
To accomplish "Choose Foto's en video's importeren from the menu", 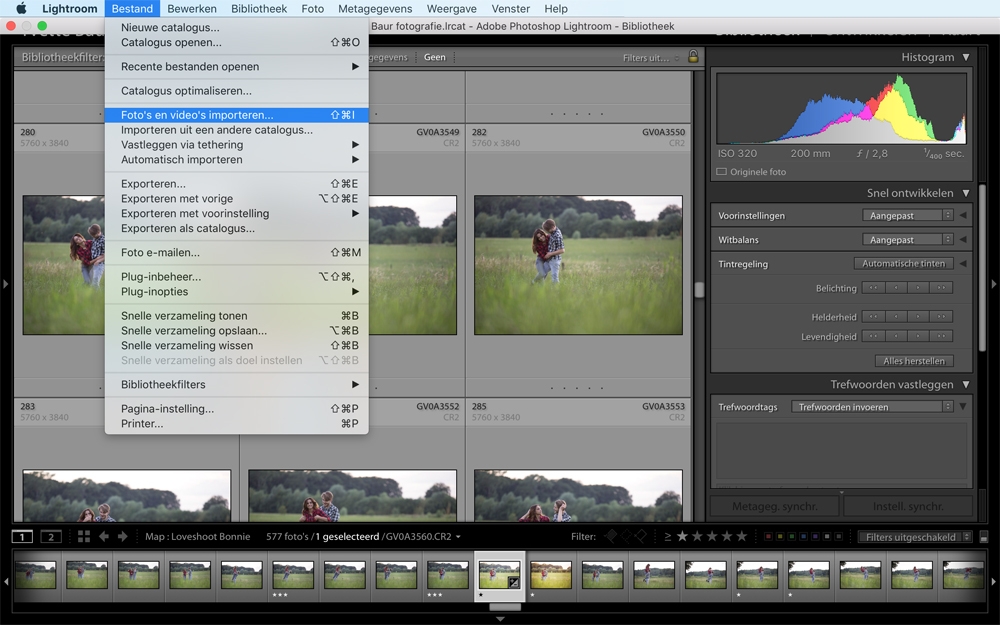I will [x=198, y=115].
